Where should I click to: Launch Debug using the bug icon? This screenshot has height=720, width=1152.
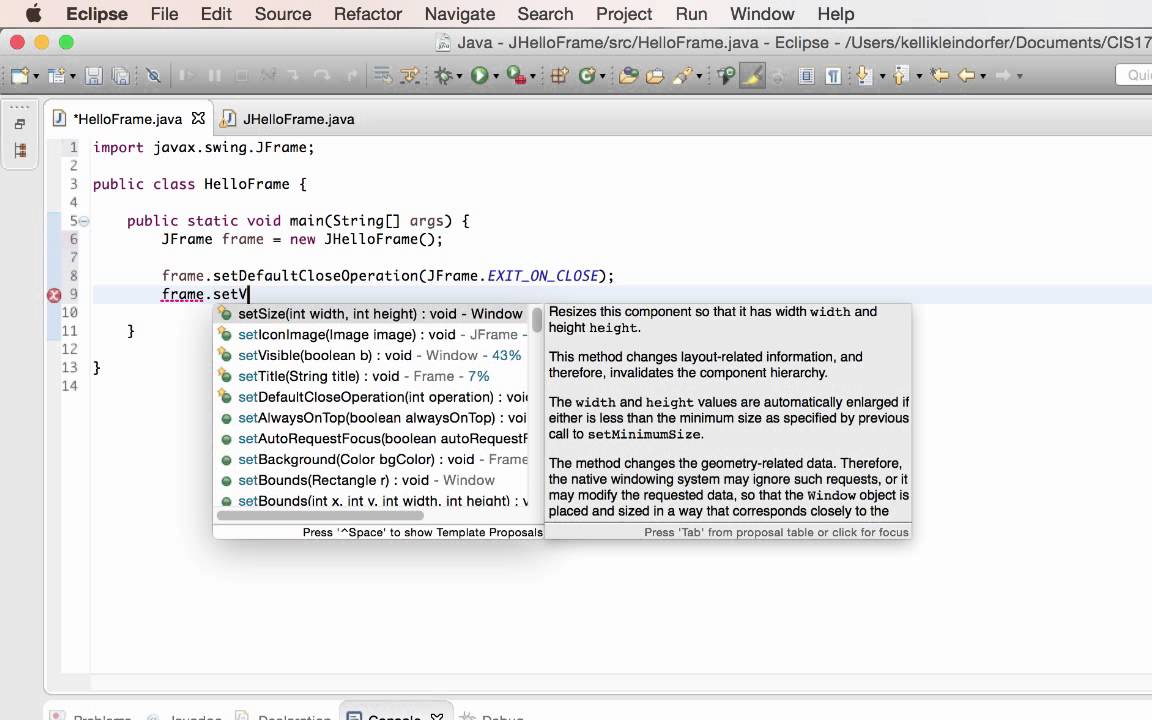click(x=443, y=75)
